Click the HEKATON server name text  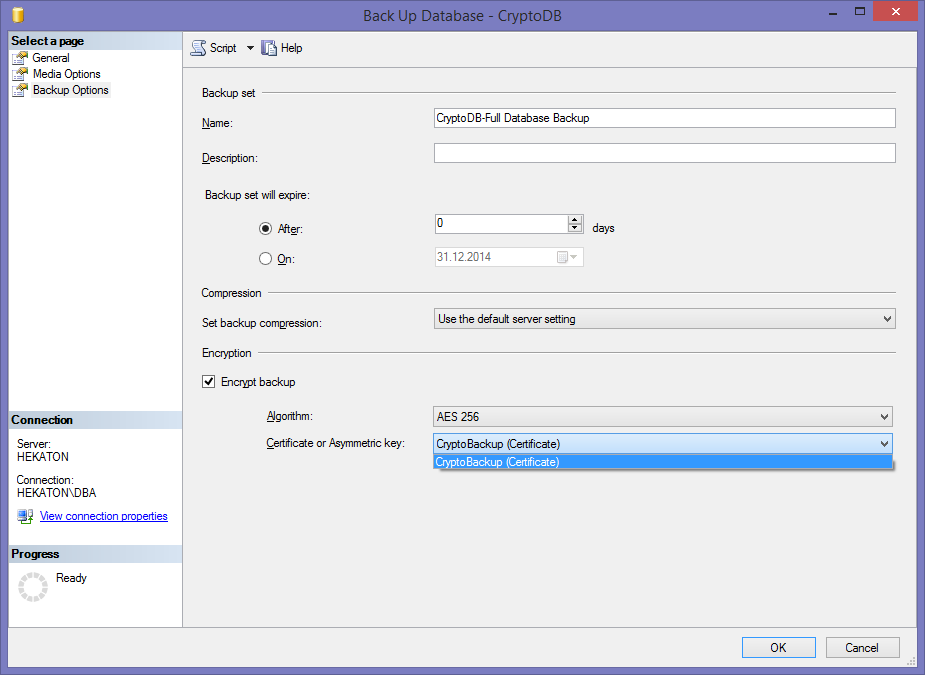pyautogui.click(x=42, y=457)
